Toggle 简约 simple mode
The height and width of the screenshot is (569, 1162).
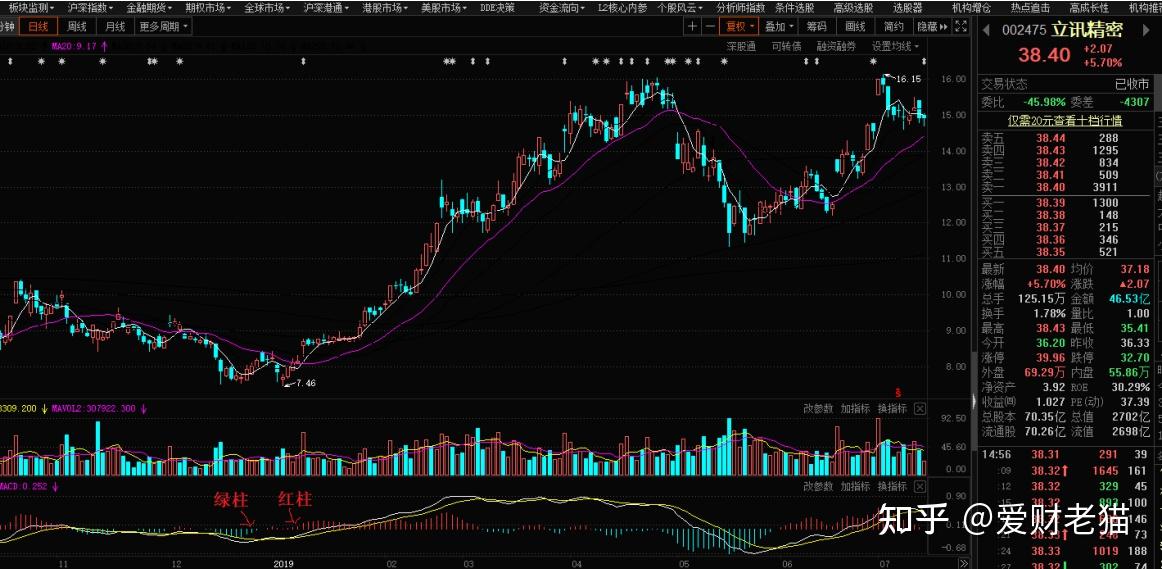tap(894, 27)
